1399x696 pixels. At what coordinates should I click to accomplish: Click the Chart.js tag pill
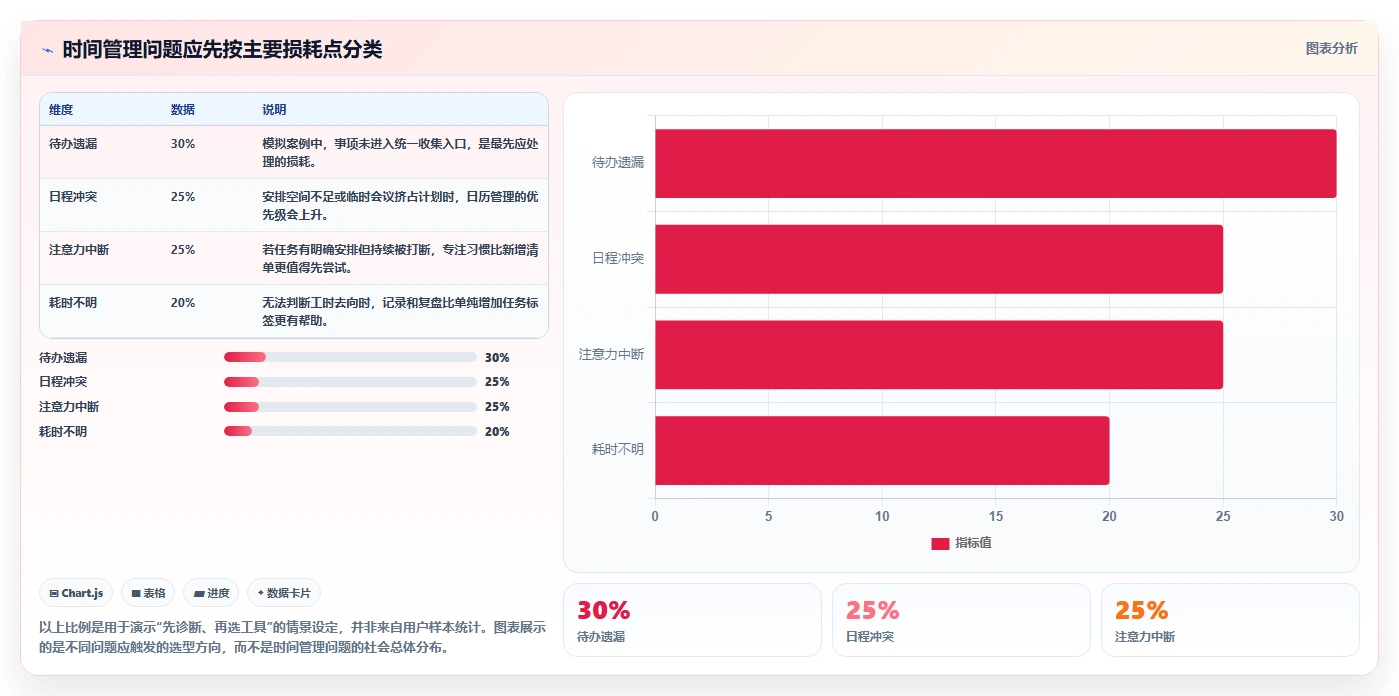pyautogui.click(x=76, y=593)
